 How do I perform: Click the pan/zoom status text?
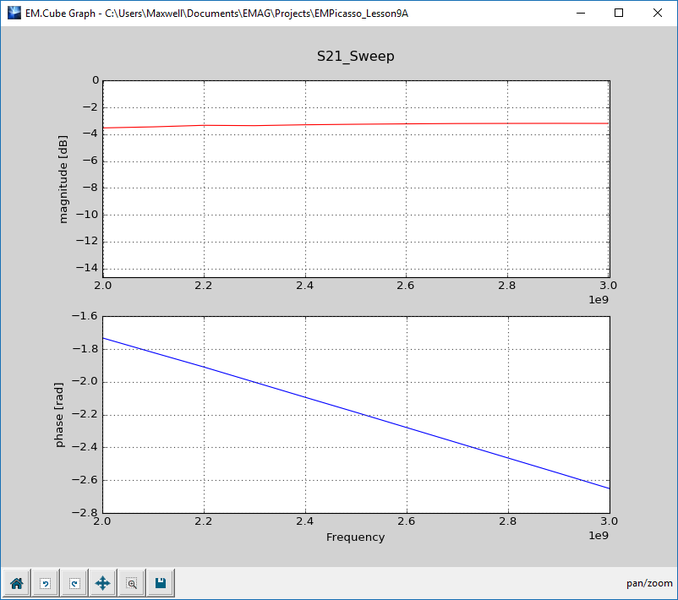649,584
